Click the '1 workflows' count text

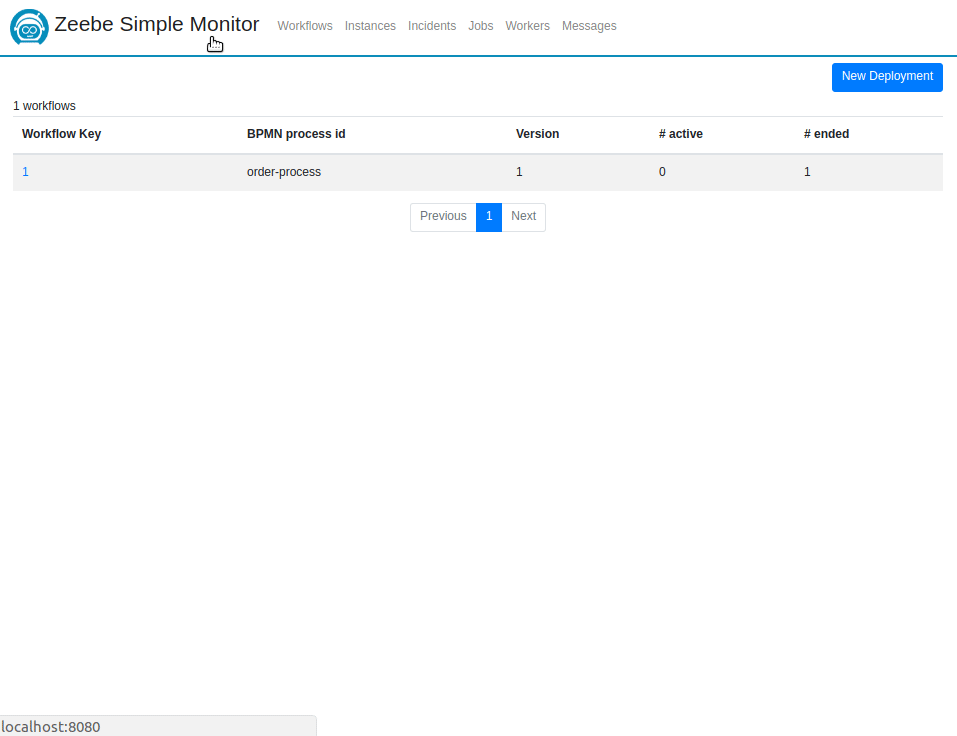(45, 106)
